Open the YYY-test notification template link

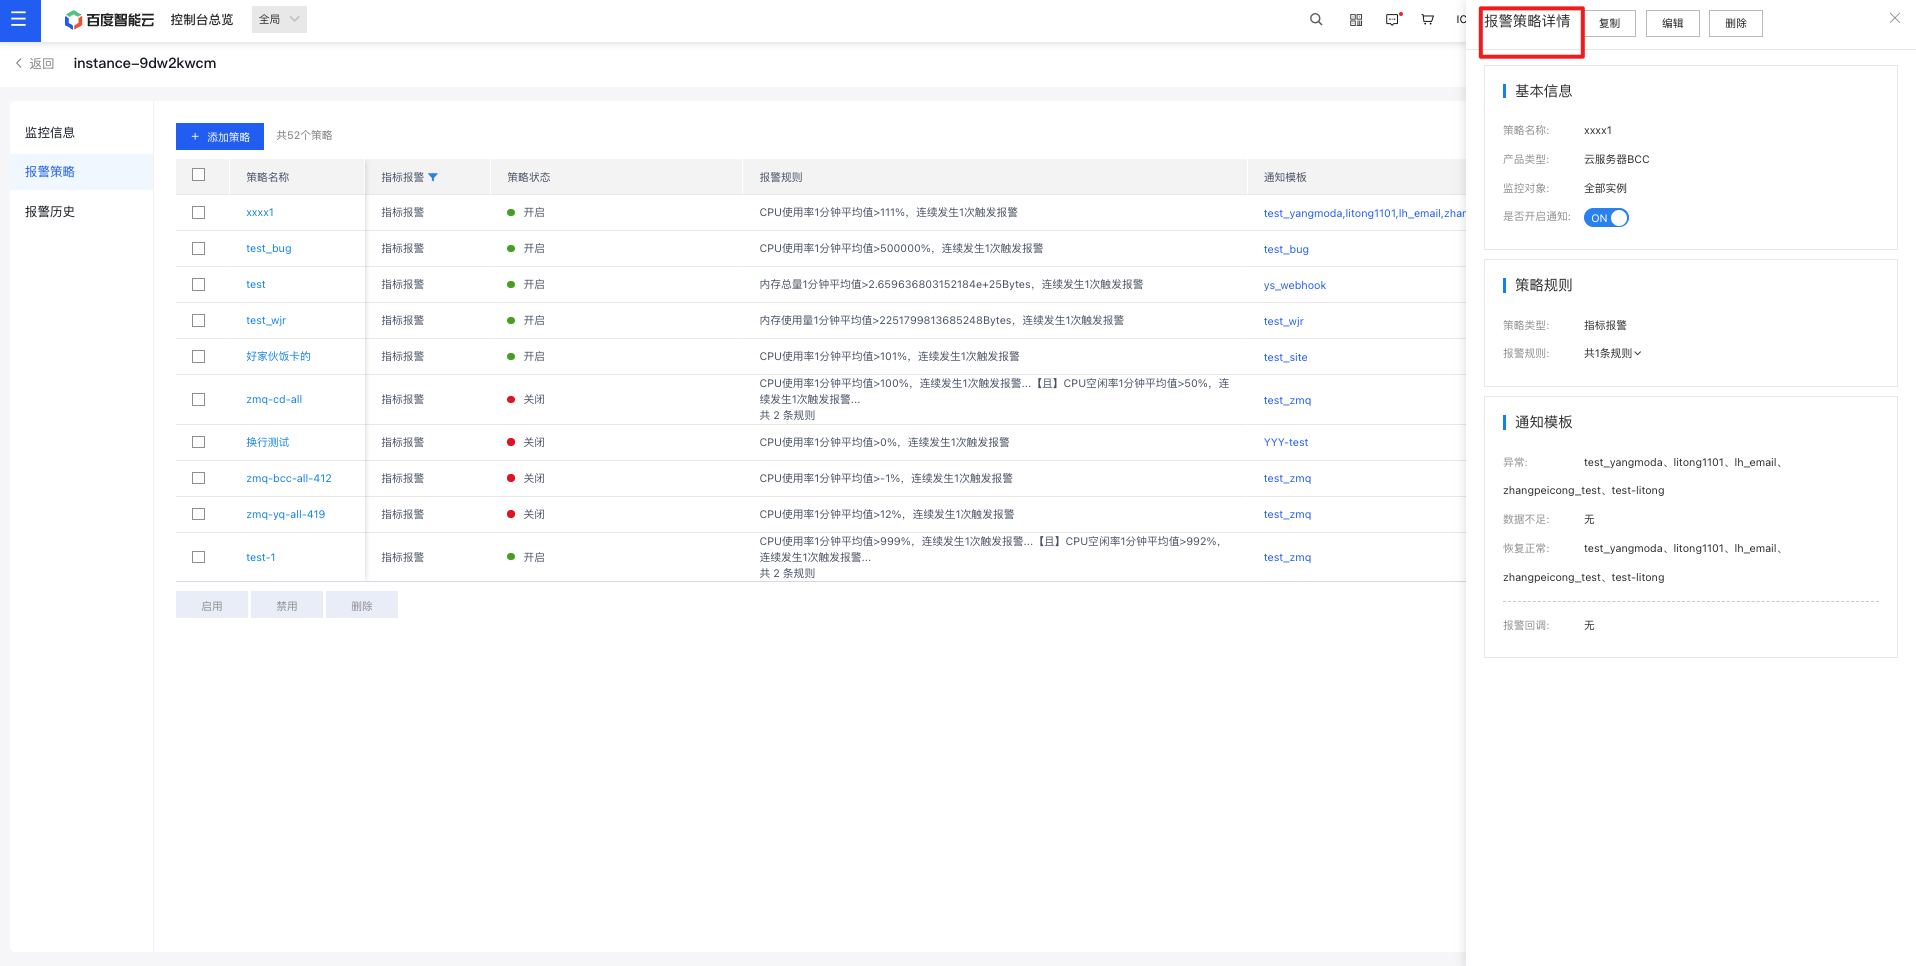coord(1286,442)
